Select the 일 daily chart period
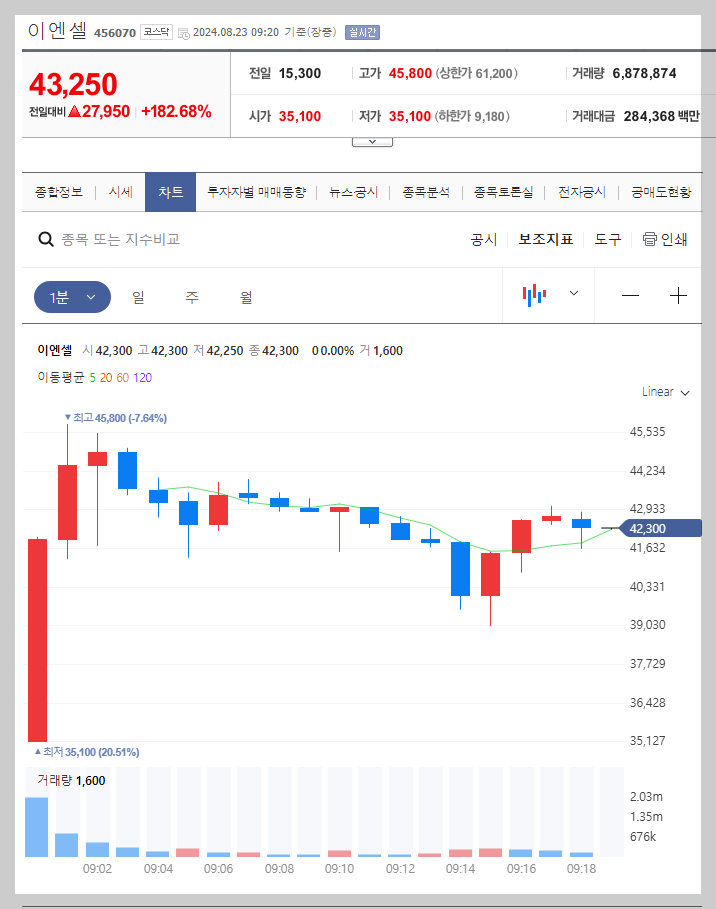Screen dimensions: 716x909 tap(137, 296)
